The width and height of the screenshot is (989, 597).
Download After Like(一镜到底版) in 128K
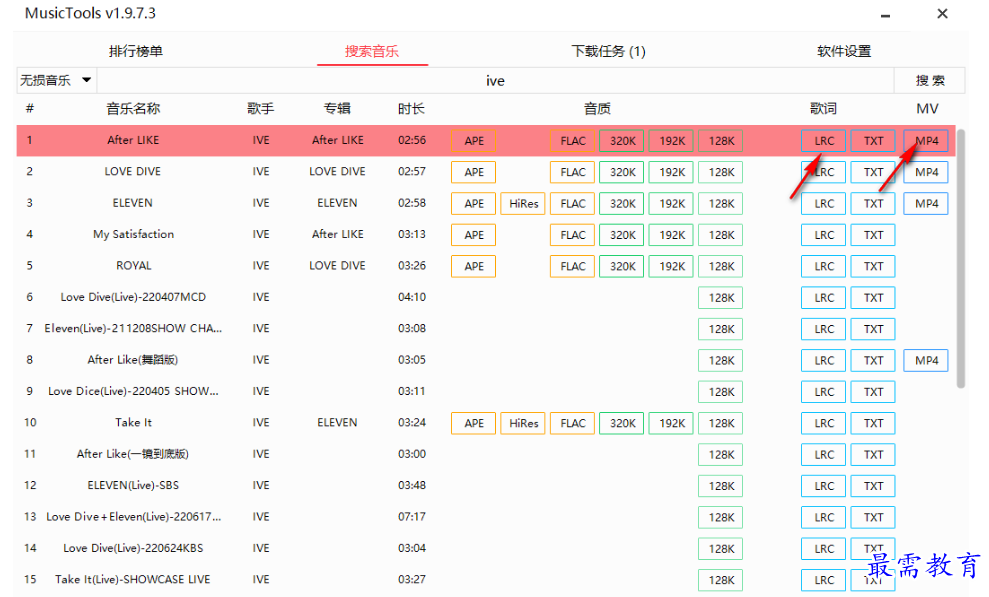pyautogui.click(x=721, y=455)
